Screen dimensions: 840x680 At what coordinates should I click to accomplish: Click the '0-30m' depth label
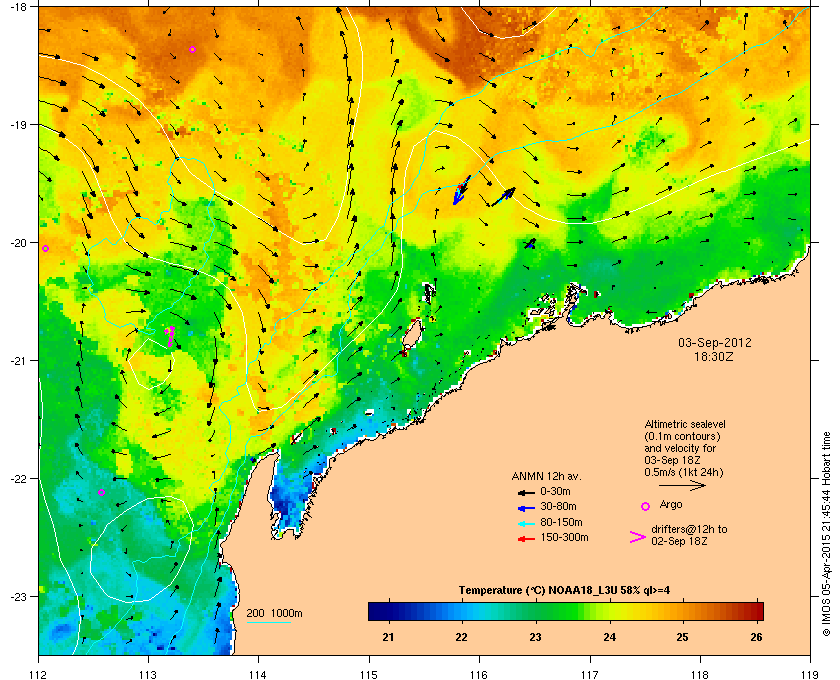[x=555, y=491]
